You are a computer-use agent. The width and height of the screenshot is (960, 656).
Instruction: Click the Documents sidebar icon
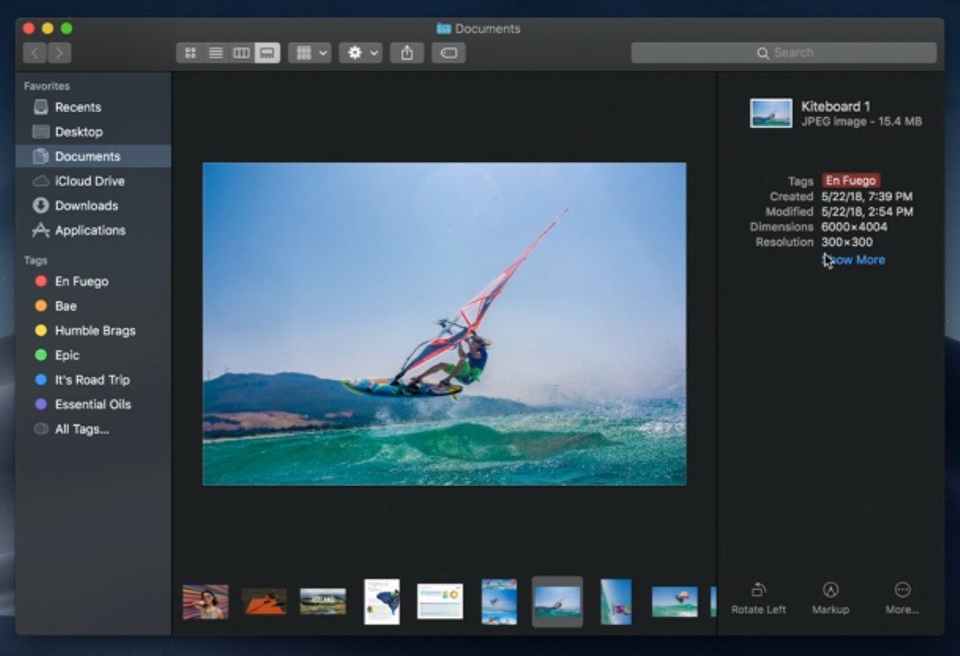(x=41, y=156)
